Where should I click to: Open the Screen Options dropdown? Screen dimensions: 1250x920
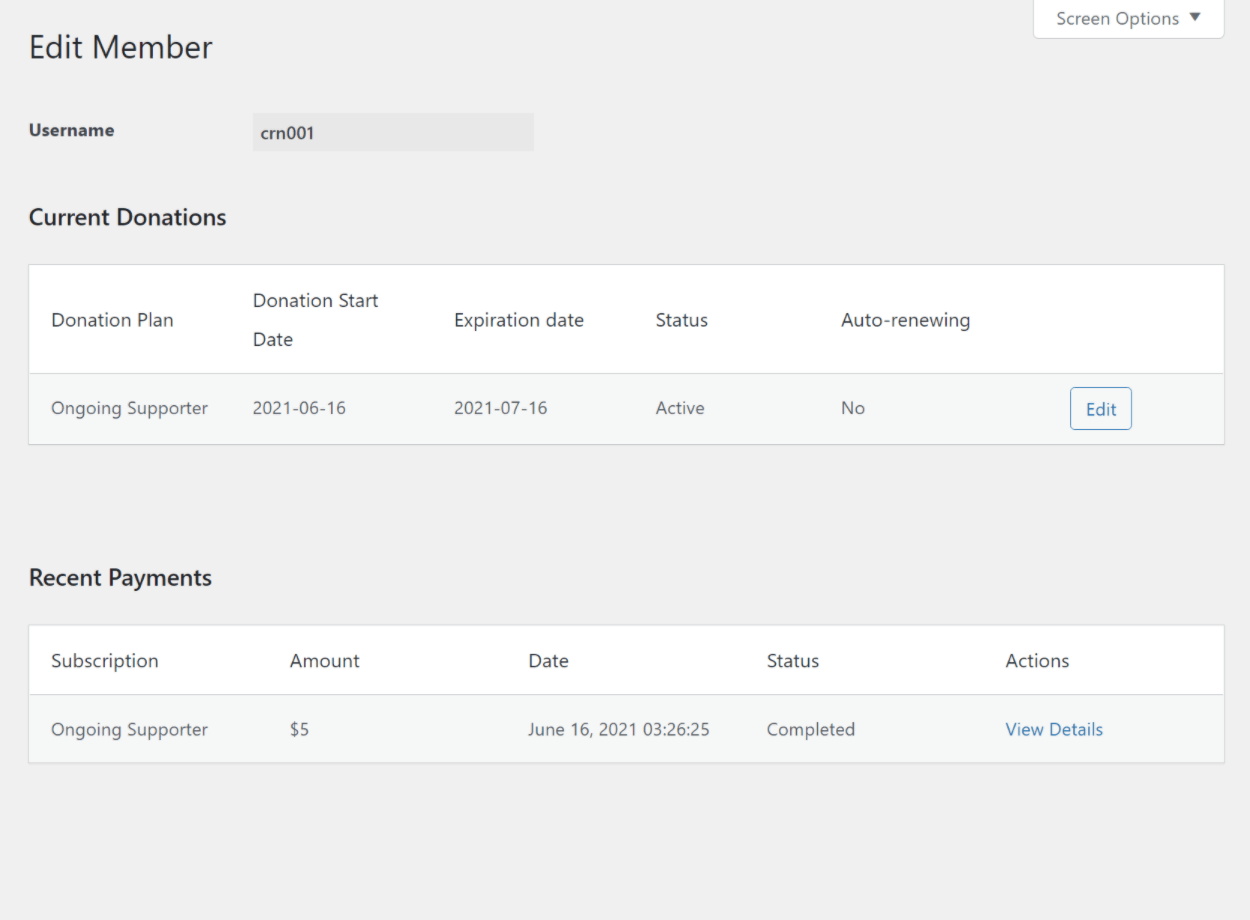[1128, 19]
